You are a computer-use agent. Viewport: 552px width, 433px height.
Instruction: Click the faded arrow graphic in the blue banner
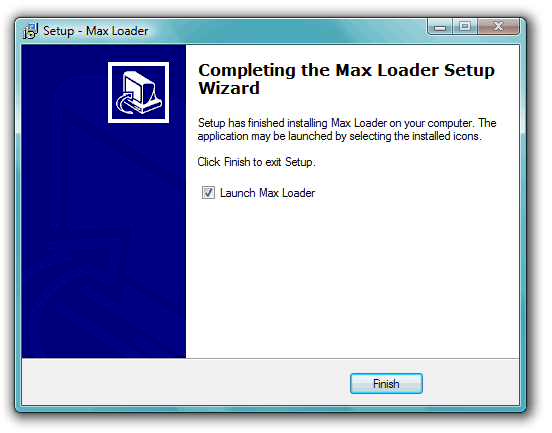pyautogui.click(x=88, y=261)
